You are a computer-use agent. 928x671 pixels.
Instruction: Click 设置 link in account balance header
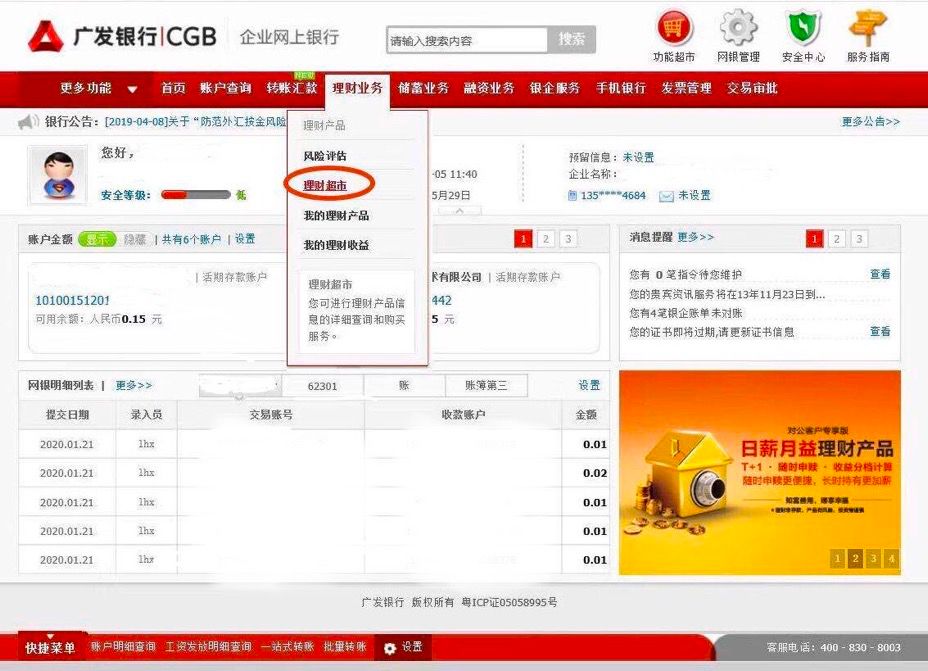coord(245,238)
